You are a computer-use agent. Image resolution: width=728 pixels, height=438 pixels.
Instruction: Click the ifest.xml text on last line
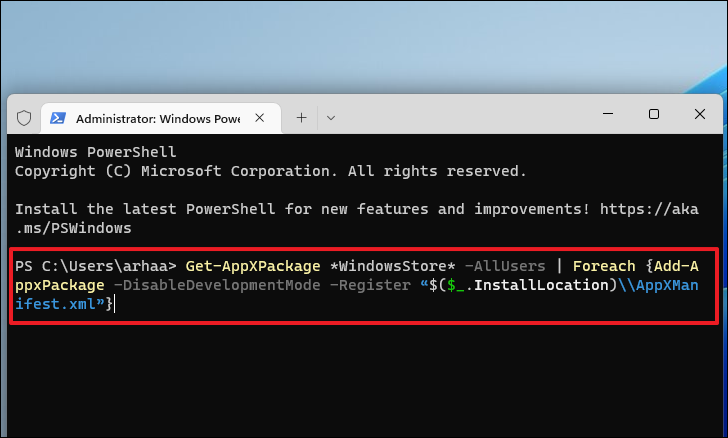coord(55,304)
